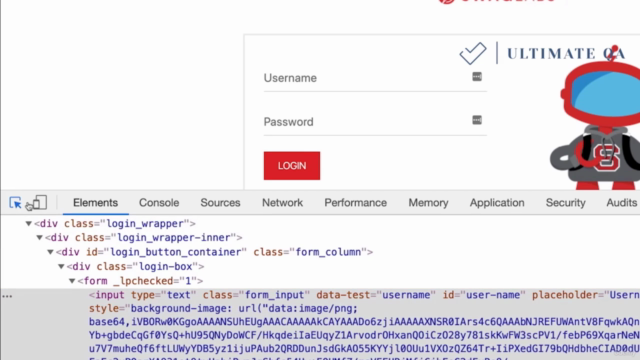Screen dimensions: 640x360
Task: Collapse the login_wrapper-inner div node
Action: [40, 238]
